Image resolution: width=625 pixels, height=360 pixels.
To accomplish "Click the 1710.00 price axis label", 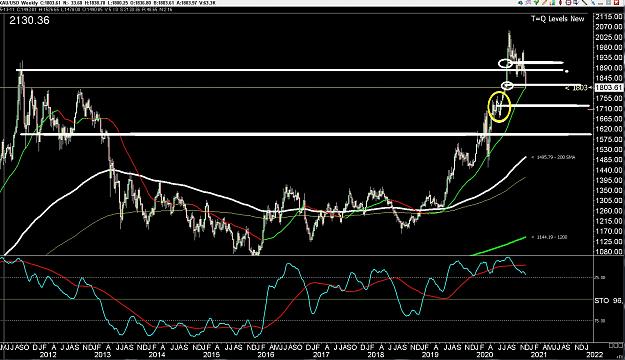I will tap(608, 109).
